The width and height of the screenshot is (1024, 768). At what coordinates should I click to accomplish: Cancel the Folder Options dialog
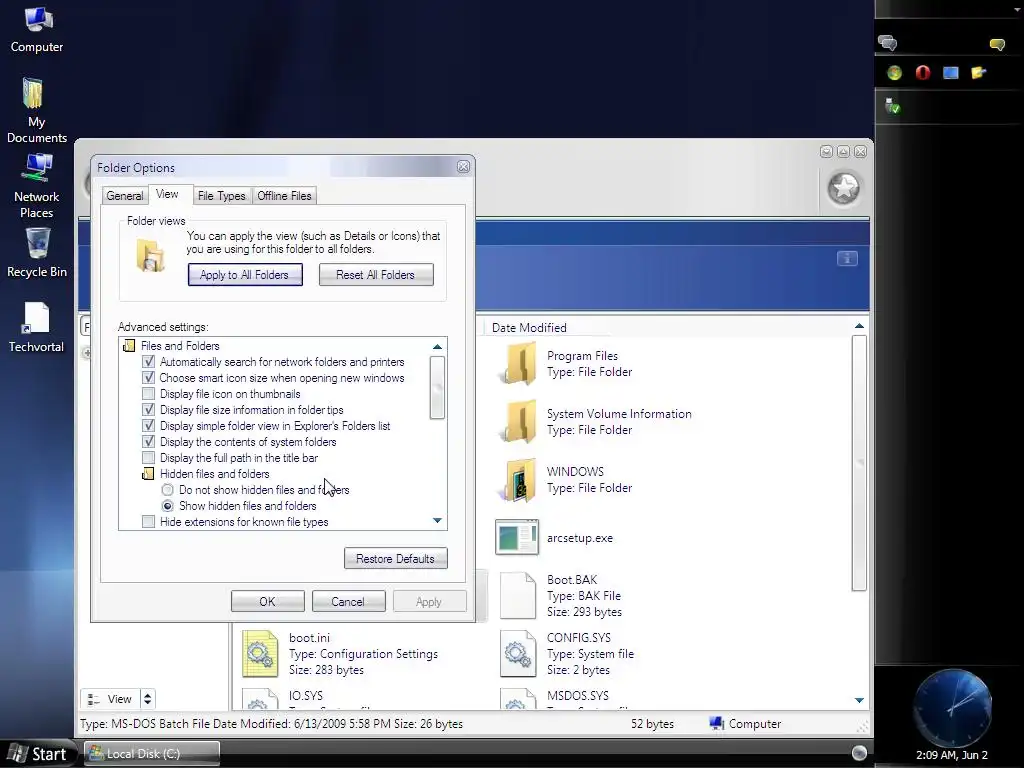pos(349,601)
